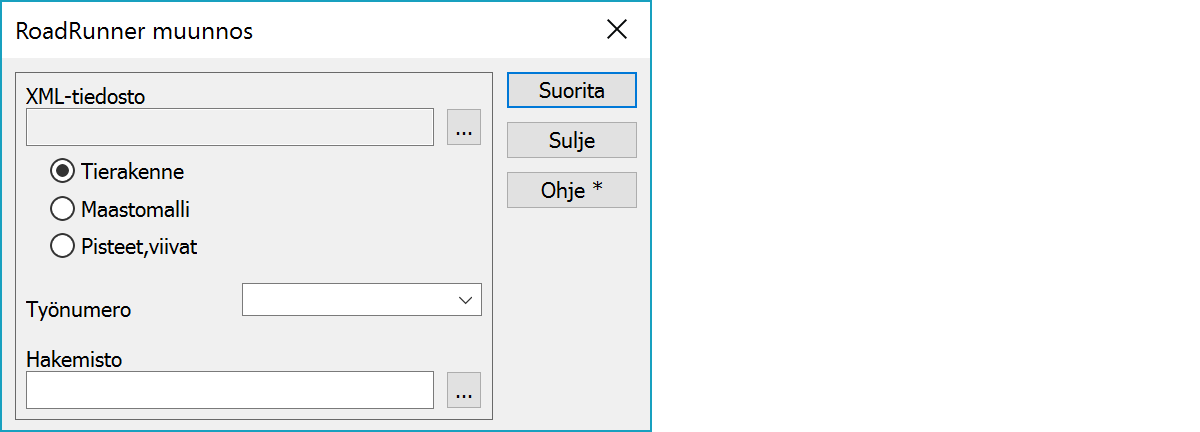The height and width of the screenshot is (432, 1200).
Task: Click the Hakemisto label text
Action: click(x=74, y=360)
